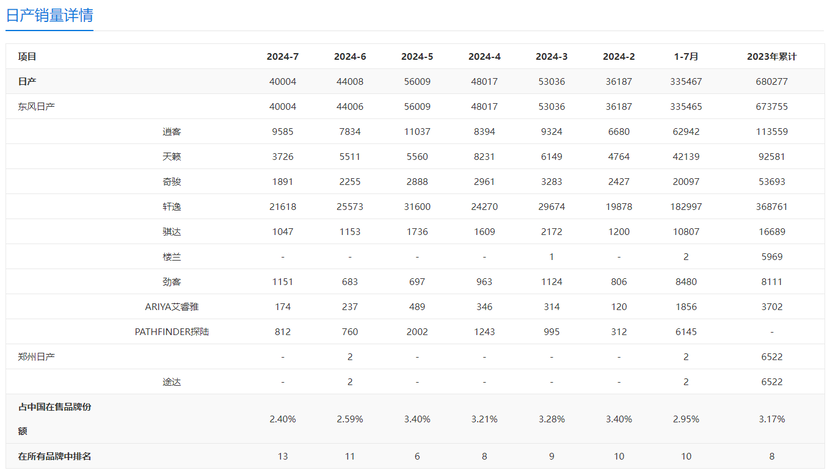Click the 2024-5 column header
The height and width of the screenshot is (473, 830).
[x=417, y=57]
